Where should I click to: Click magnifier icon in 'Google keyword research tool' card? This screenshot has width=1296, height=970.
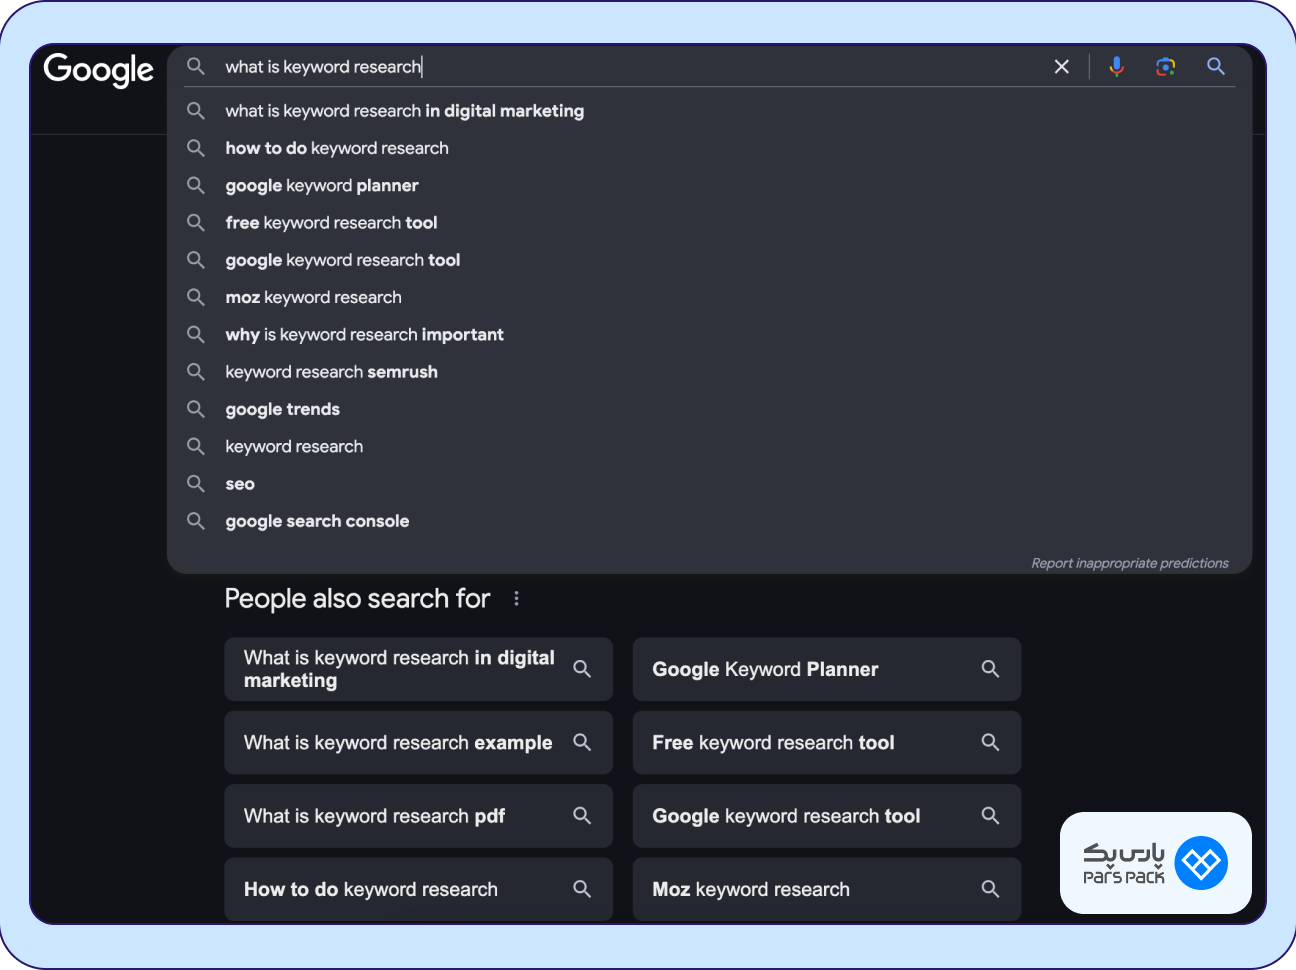click(990, 816)
